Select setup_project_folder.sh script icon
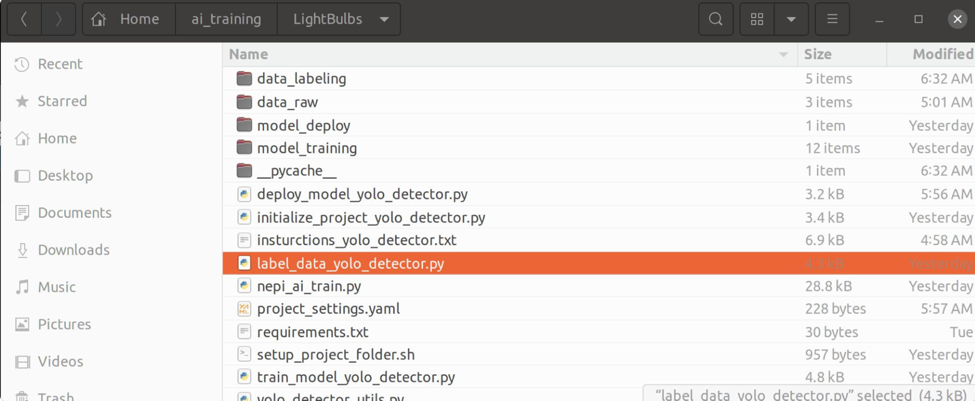This screenshot has width=975, height=401. click(244, 355)
